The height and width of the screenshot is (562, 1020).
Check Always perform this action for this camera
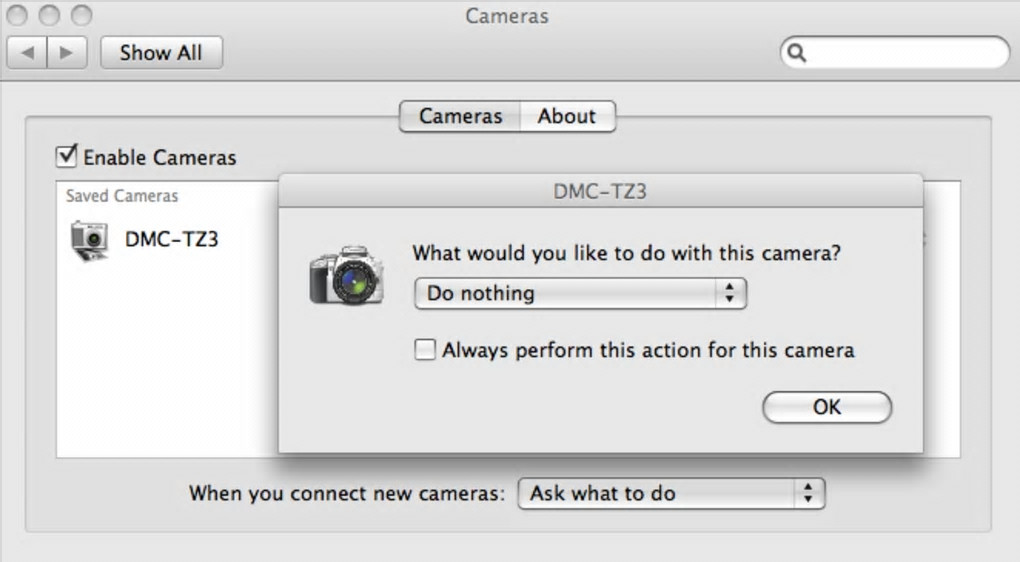click(425, 350)
